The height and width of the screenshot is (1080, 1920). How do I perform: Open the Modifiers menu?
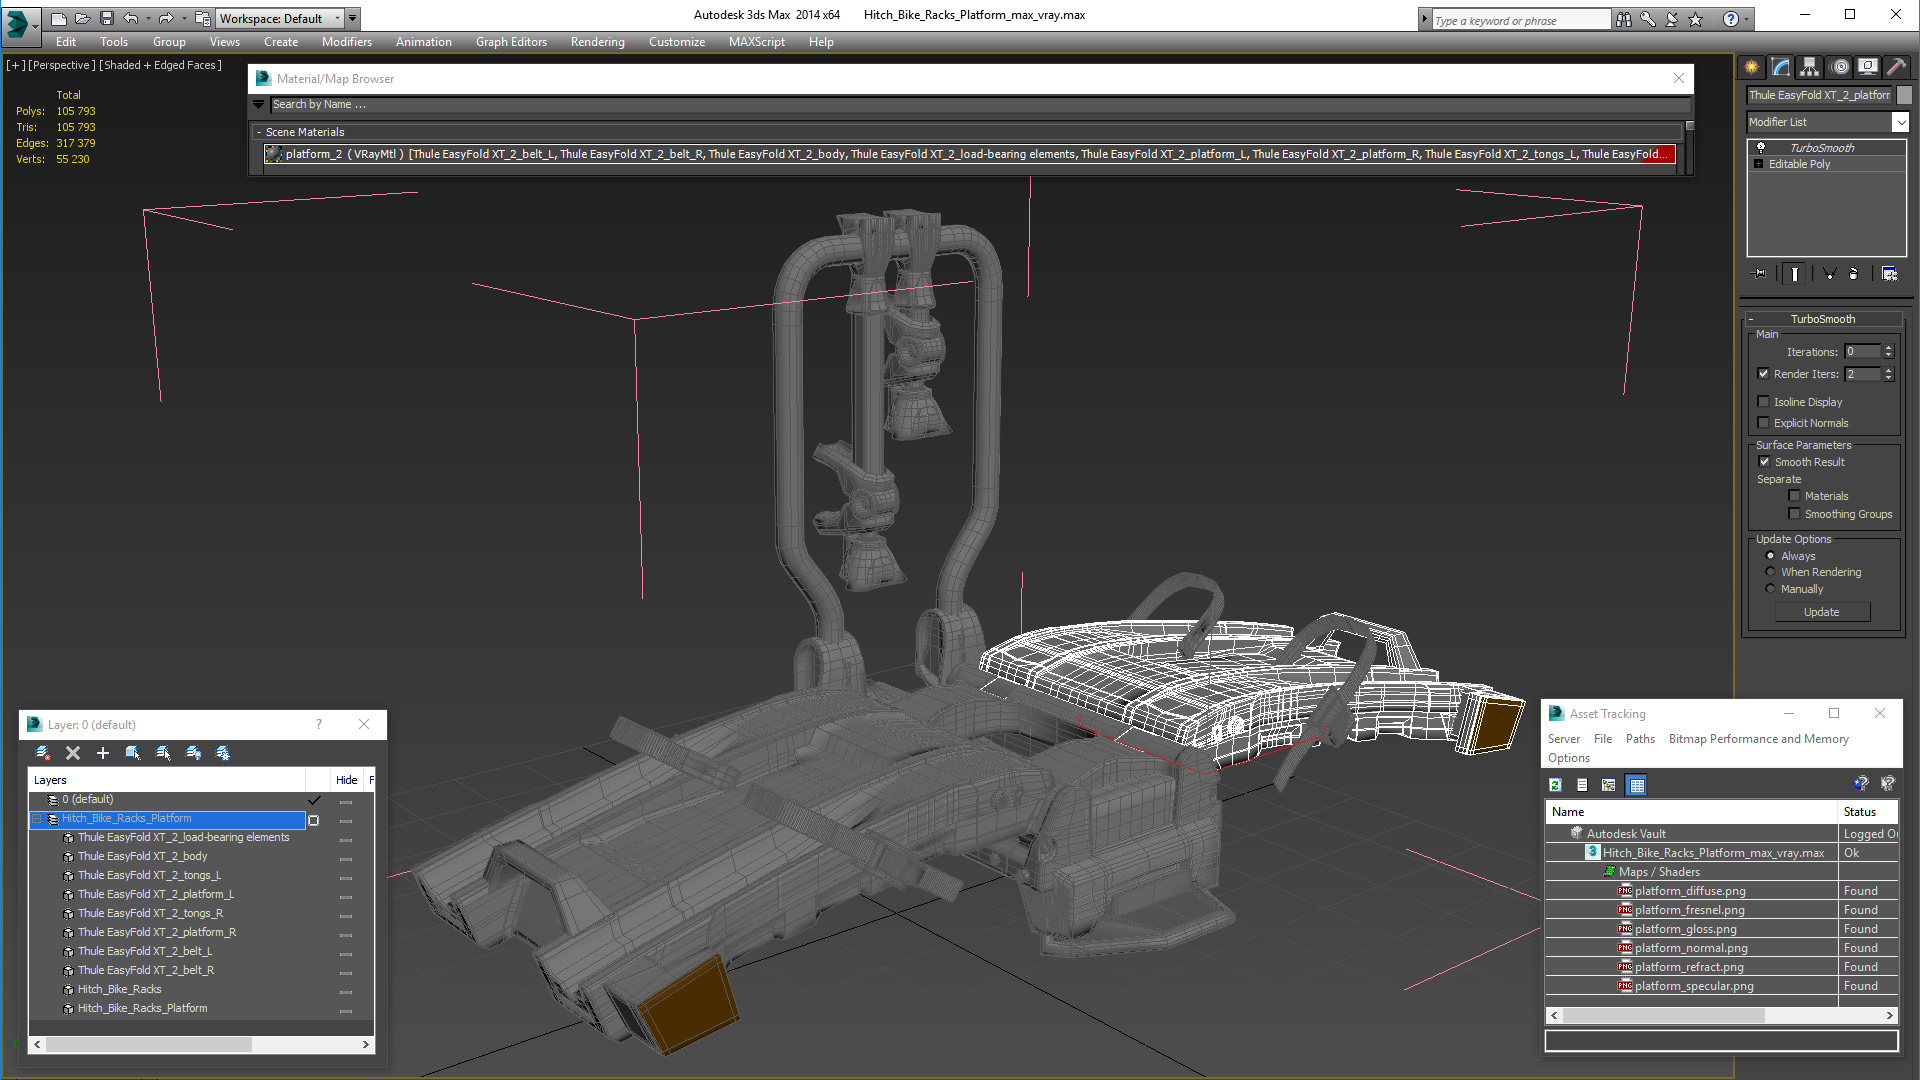click(x=346, y=42)
